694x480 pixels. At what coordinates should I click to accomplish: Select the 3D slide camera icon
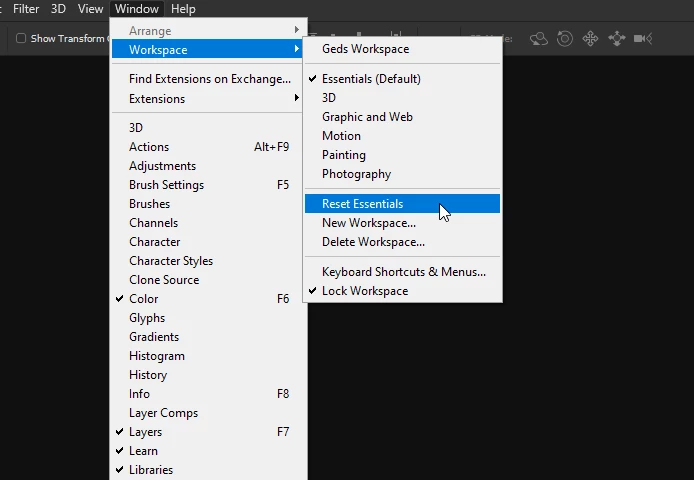point(617,39)
